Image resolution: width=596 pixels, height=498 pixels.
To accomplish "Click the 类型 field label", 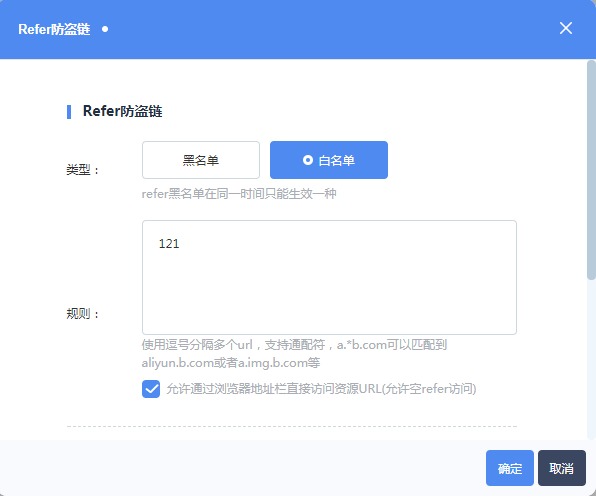I will pos(82,170).
